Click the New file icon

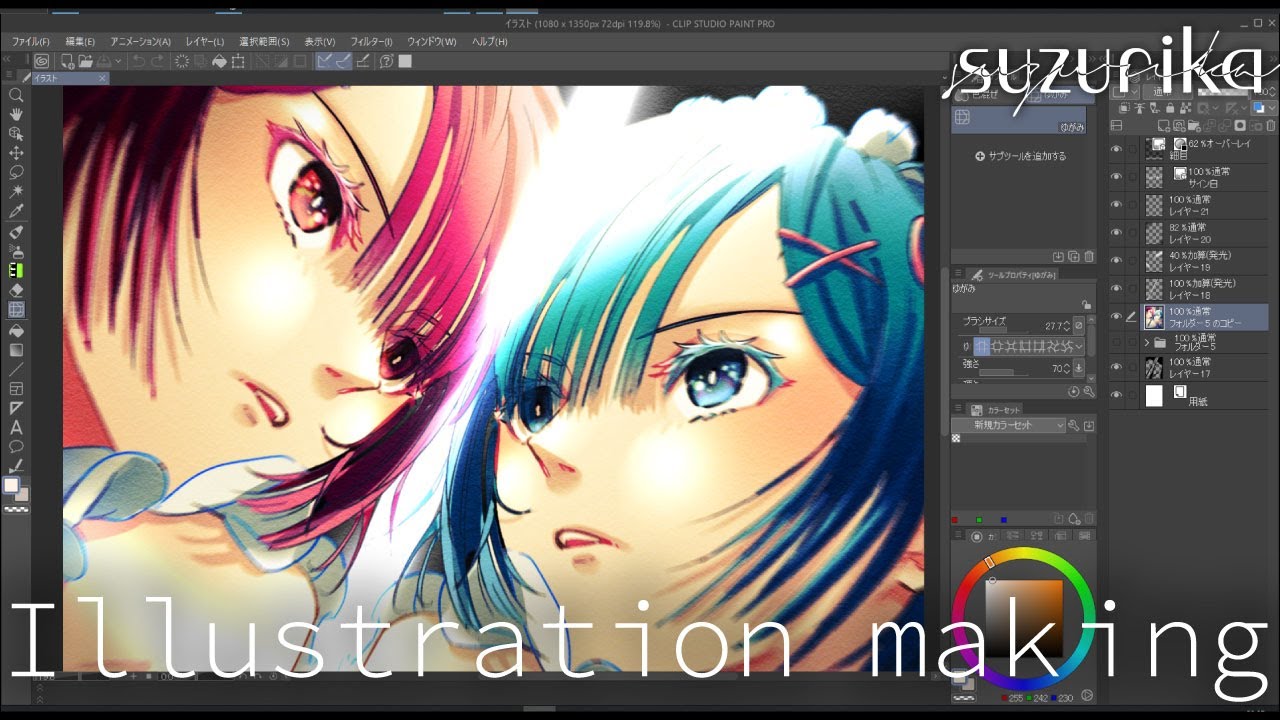(66, 61)
